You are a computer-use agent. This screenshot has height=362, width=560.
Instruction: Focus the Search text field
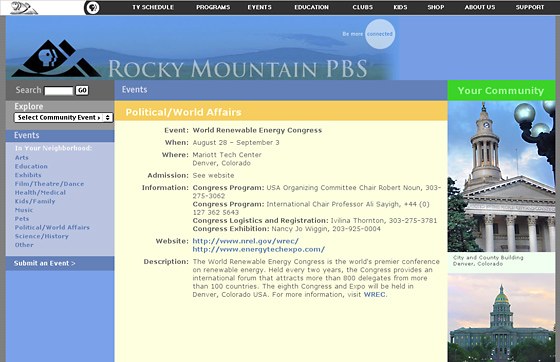click(59, 91)
